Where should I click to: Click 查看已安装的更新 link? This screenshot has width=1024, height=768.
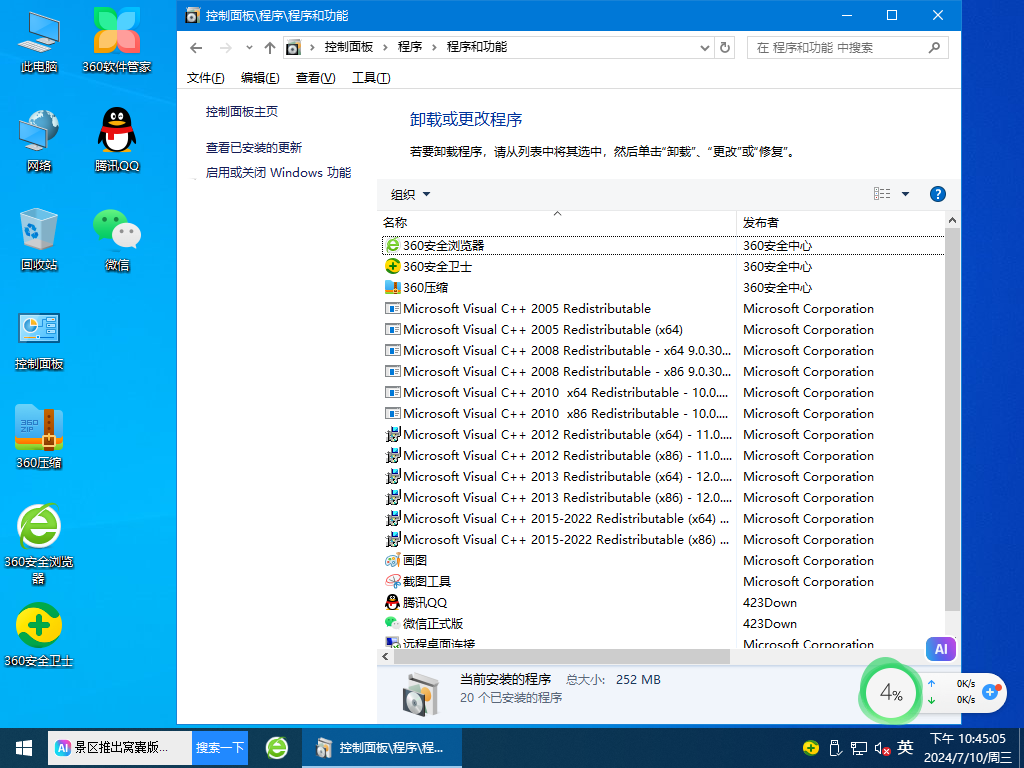[254, 147]
